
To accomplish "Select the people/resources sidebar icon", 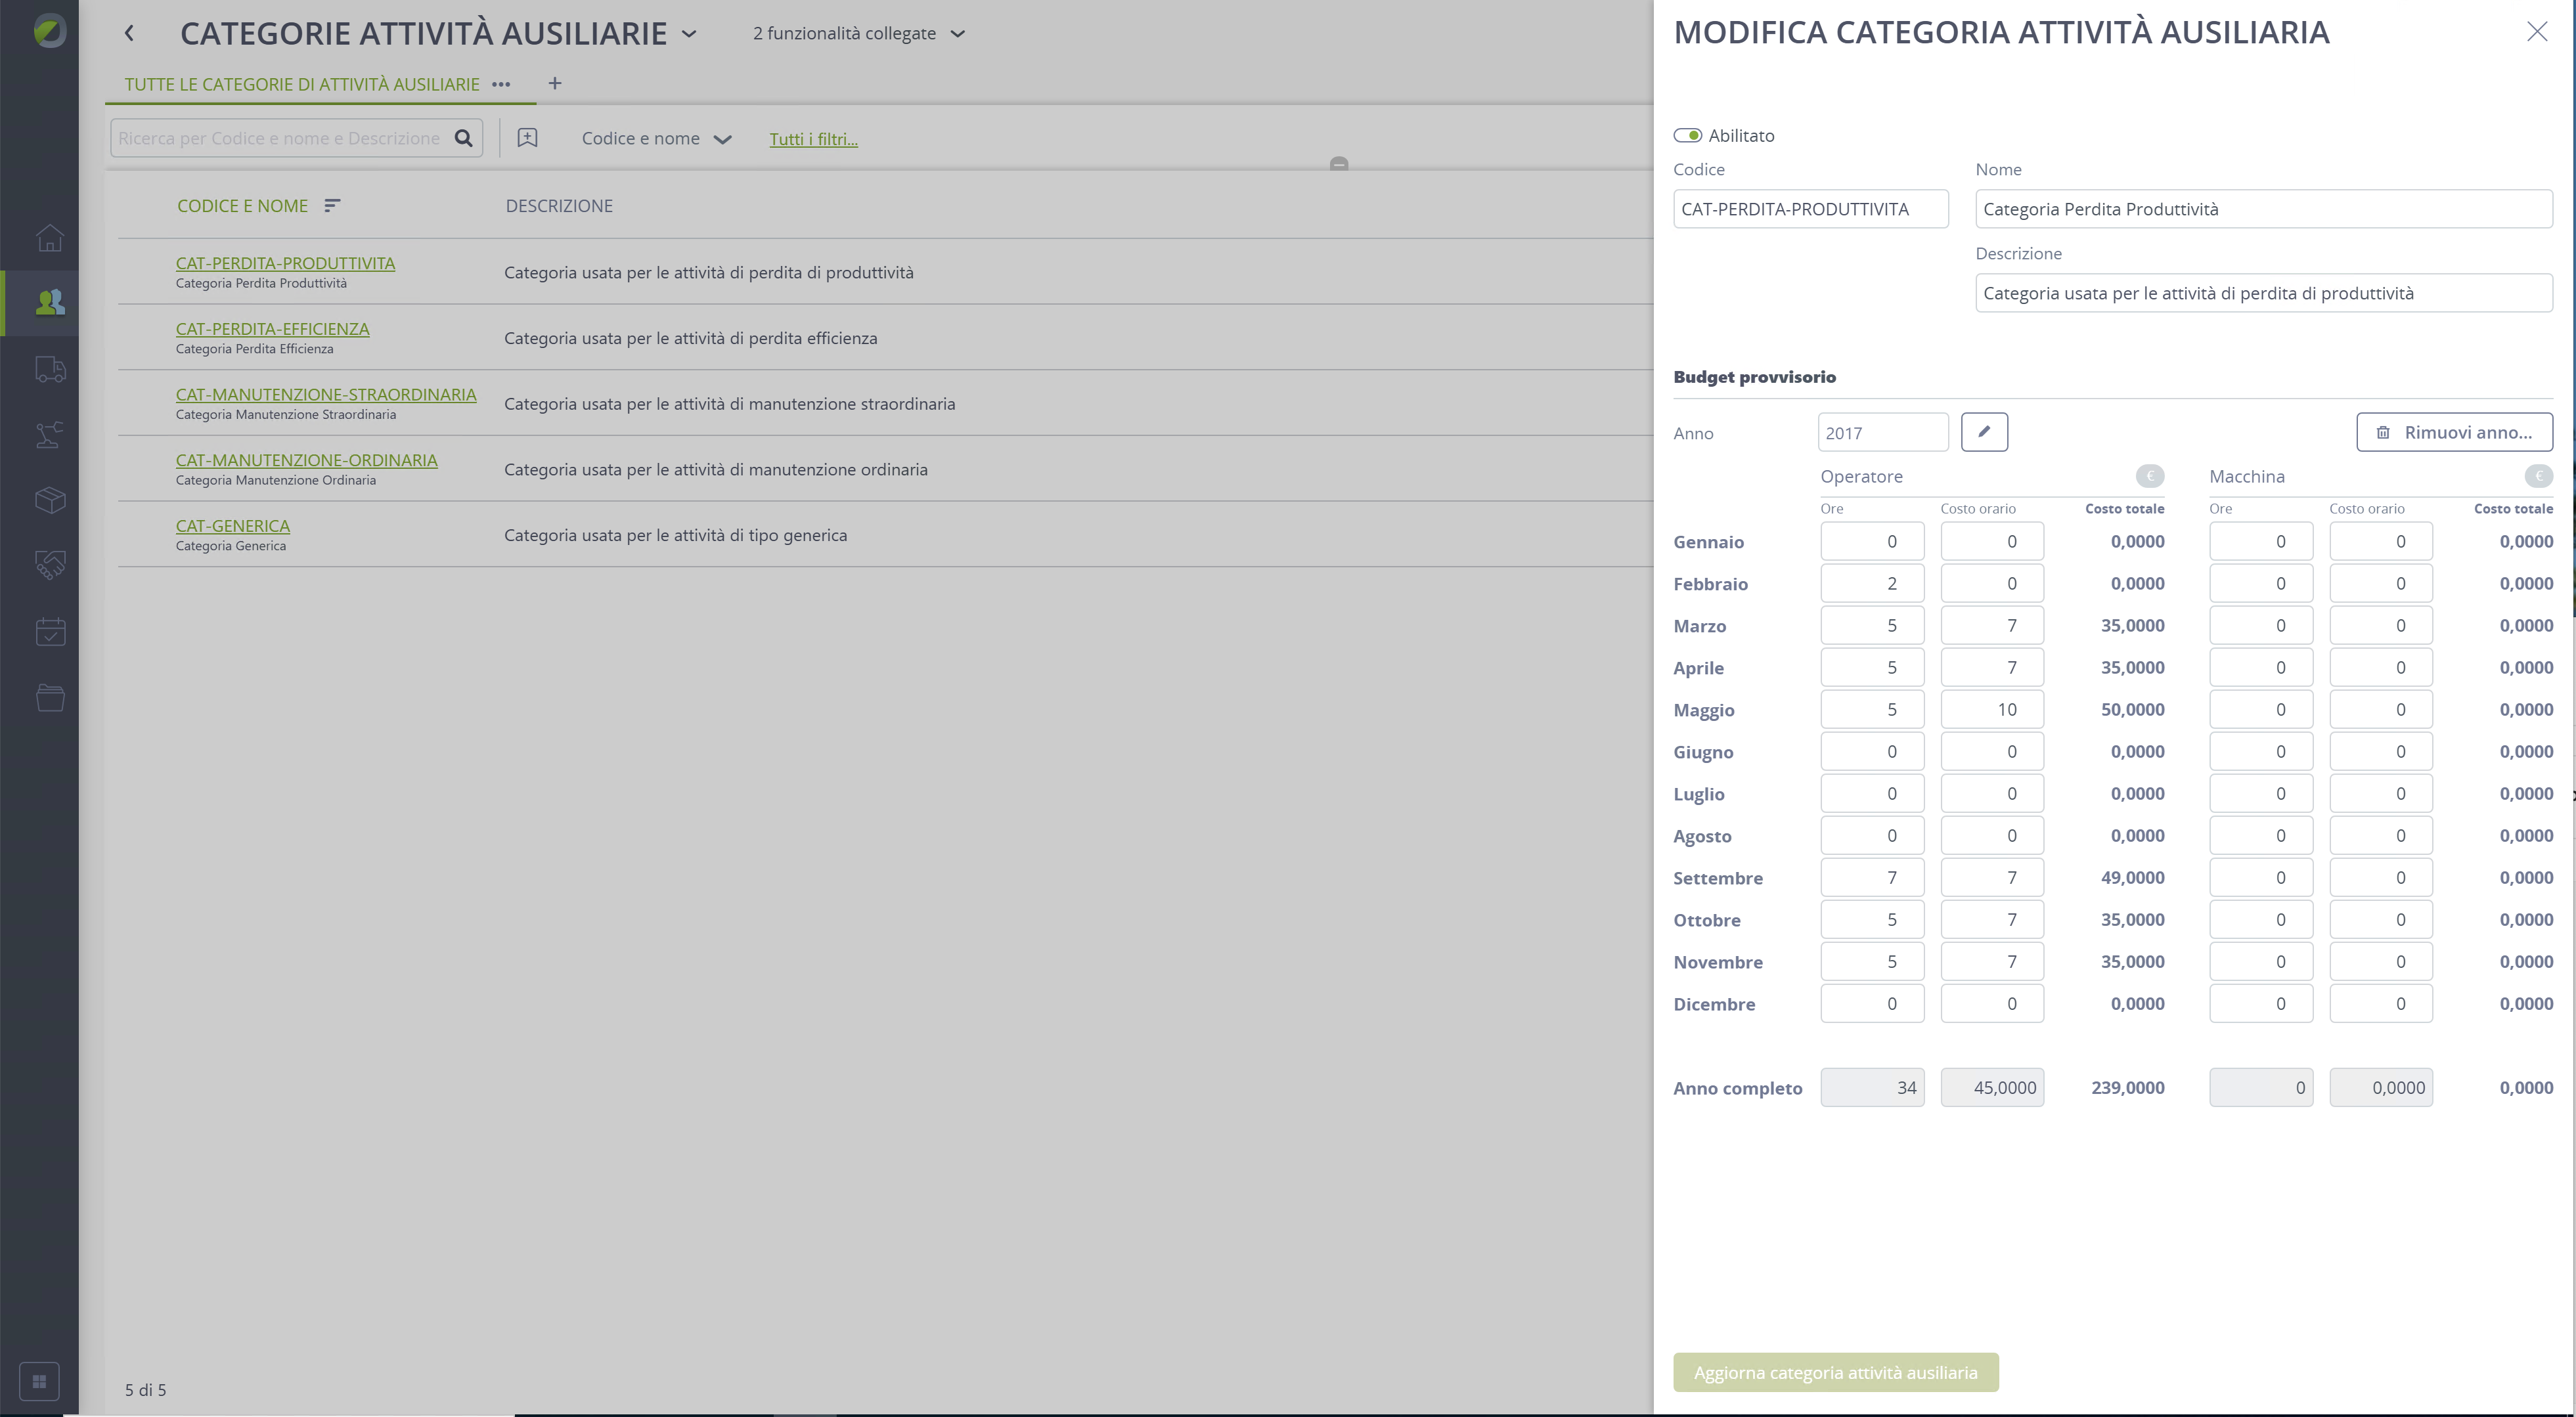I will point(50,302).
